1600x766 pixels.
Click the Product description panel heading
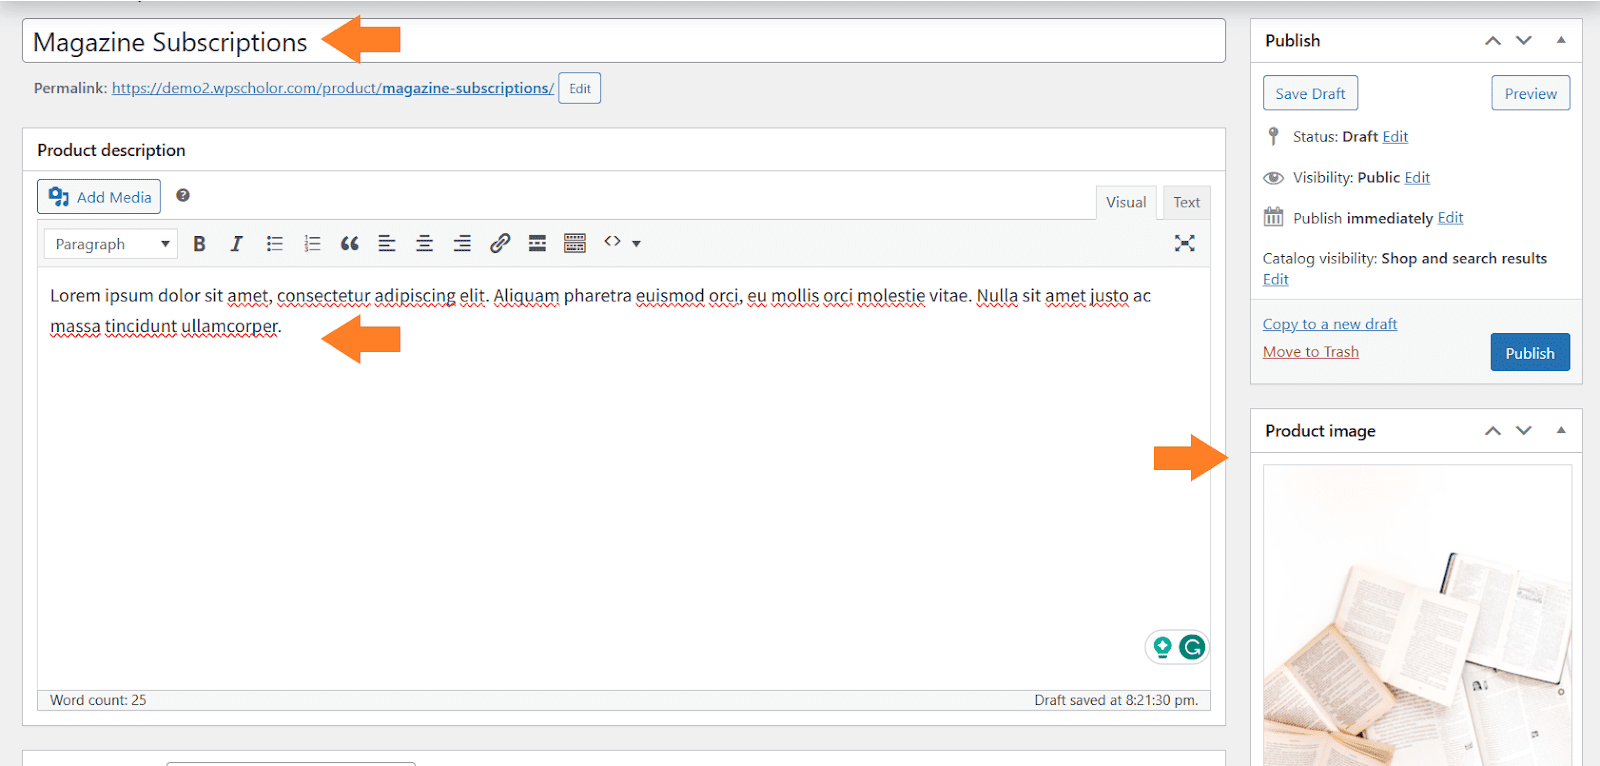point(111,150)
